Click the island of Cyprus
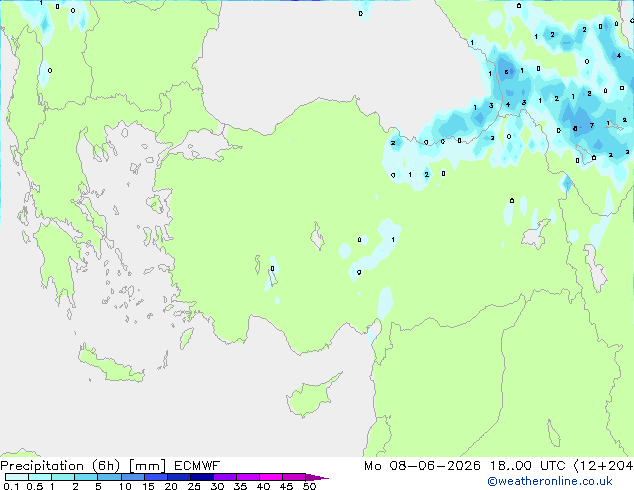This screenshot has width=634, height=490. (311, 398)
